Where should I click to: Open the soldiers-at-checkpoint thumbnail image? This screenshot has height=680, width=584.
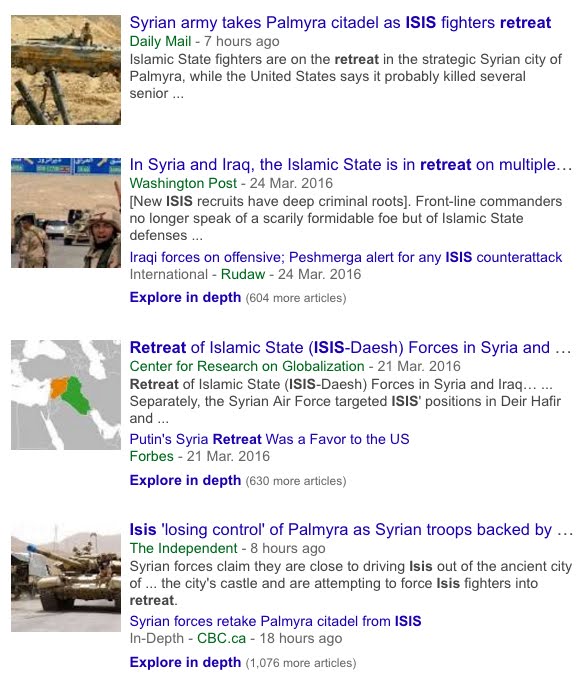[66, 212]
